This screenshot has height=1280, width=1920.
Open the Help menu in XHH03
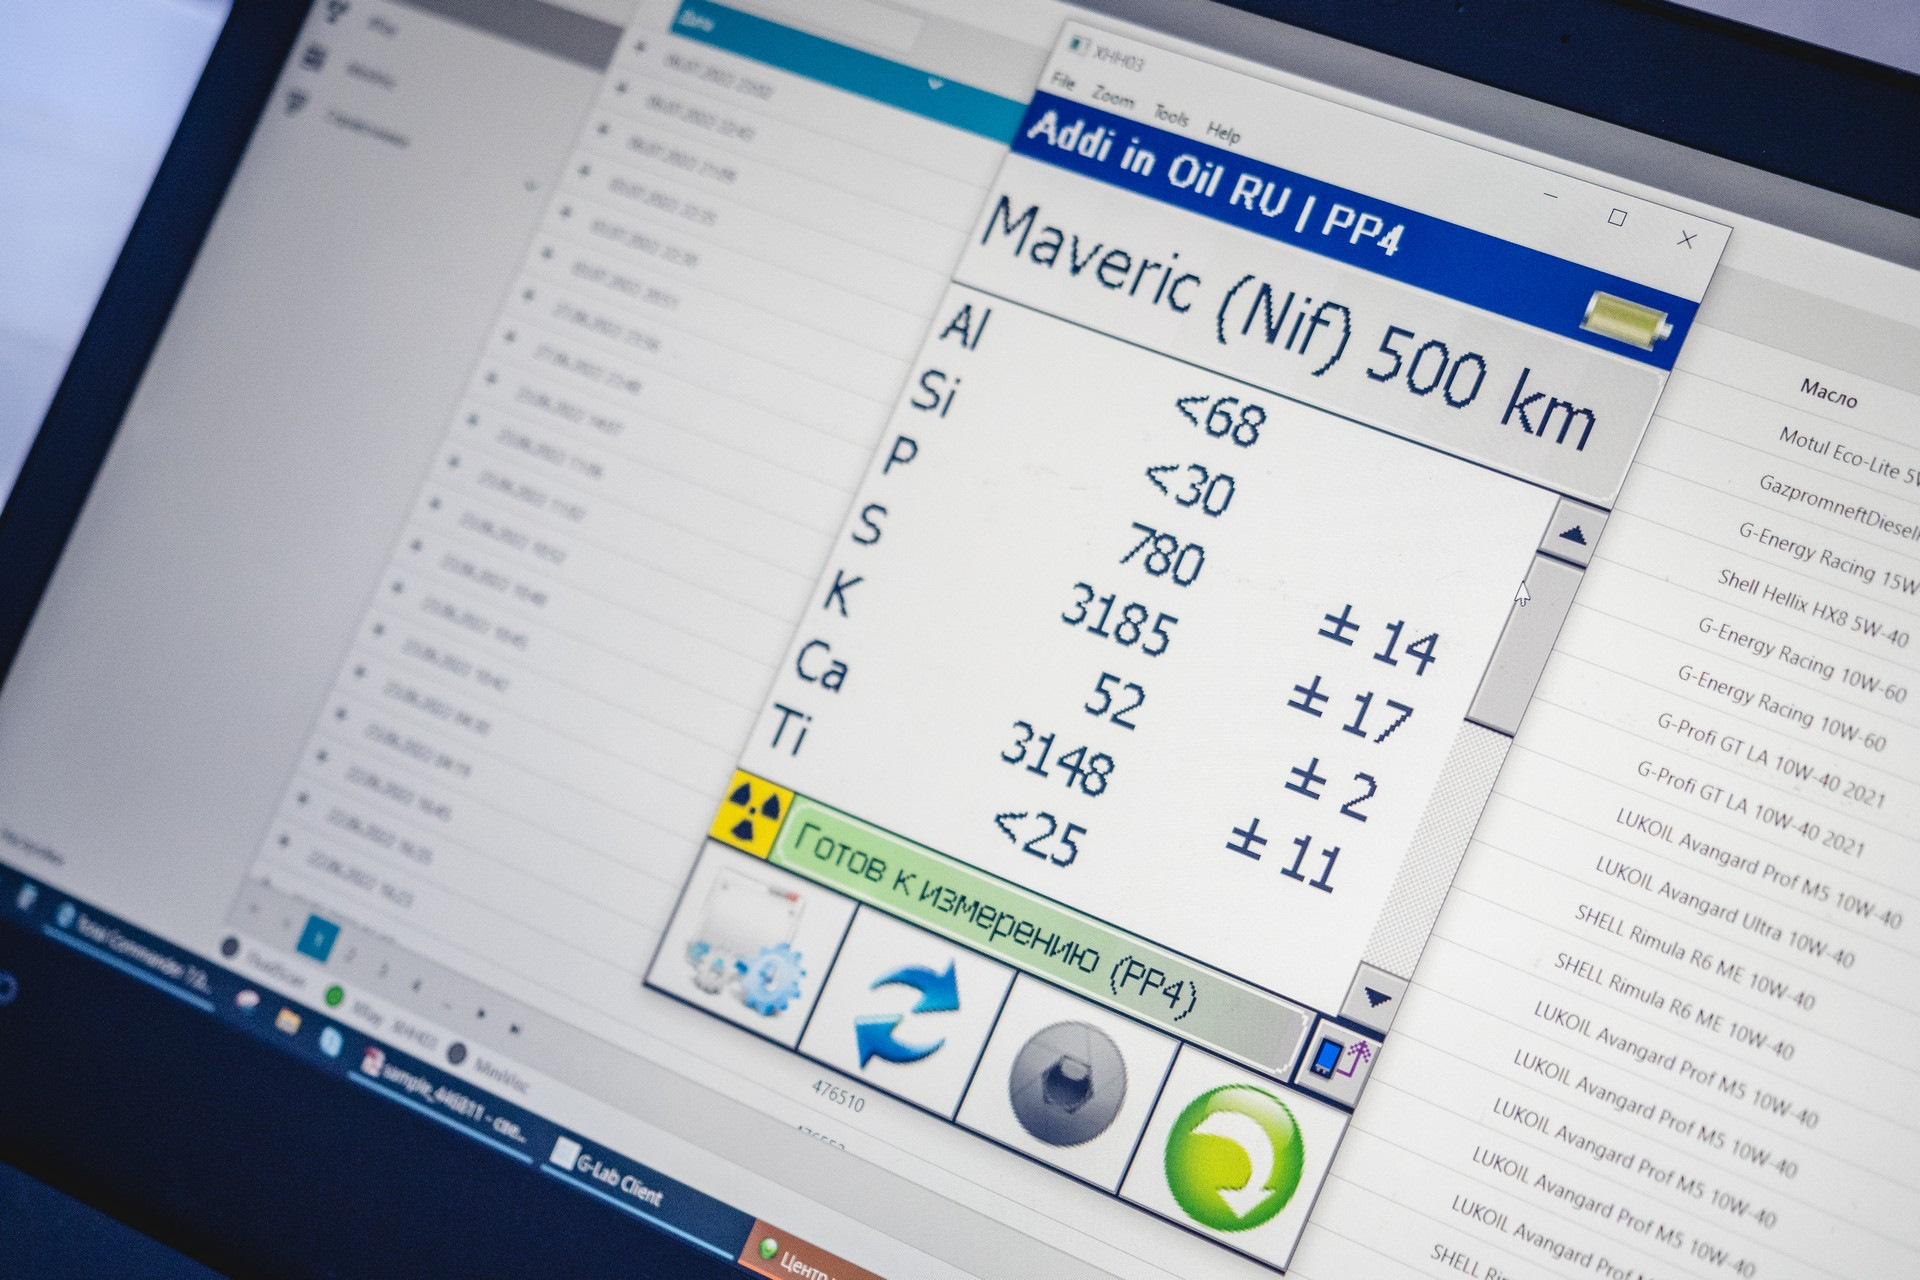pyautogui.click(x=1223, y=132)
